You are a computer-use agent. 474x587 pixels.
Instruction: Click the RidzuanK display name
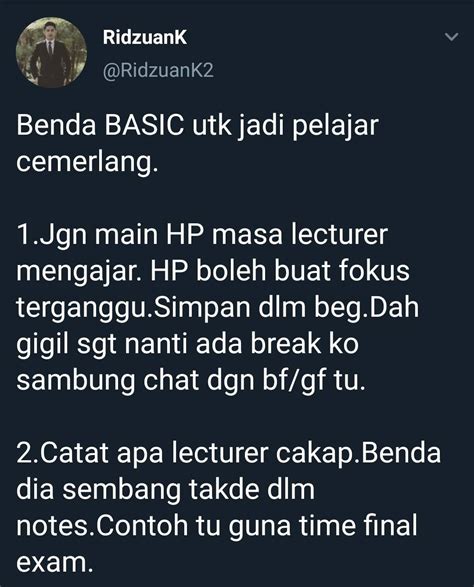point(145,37)
